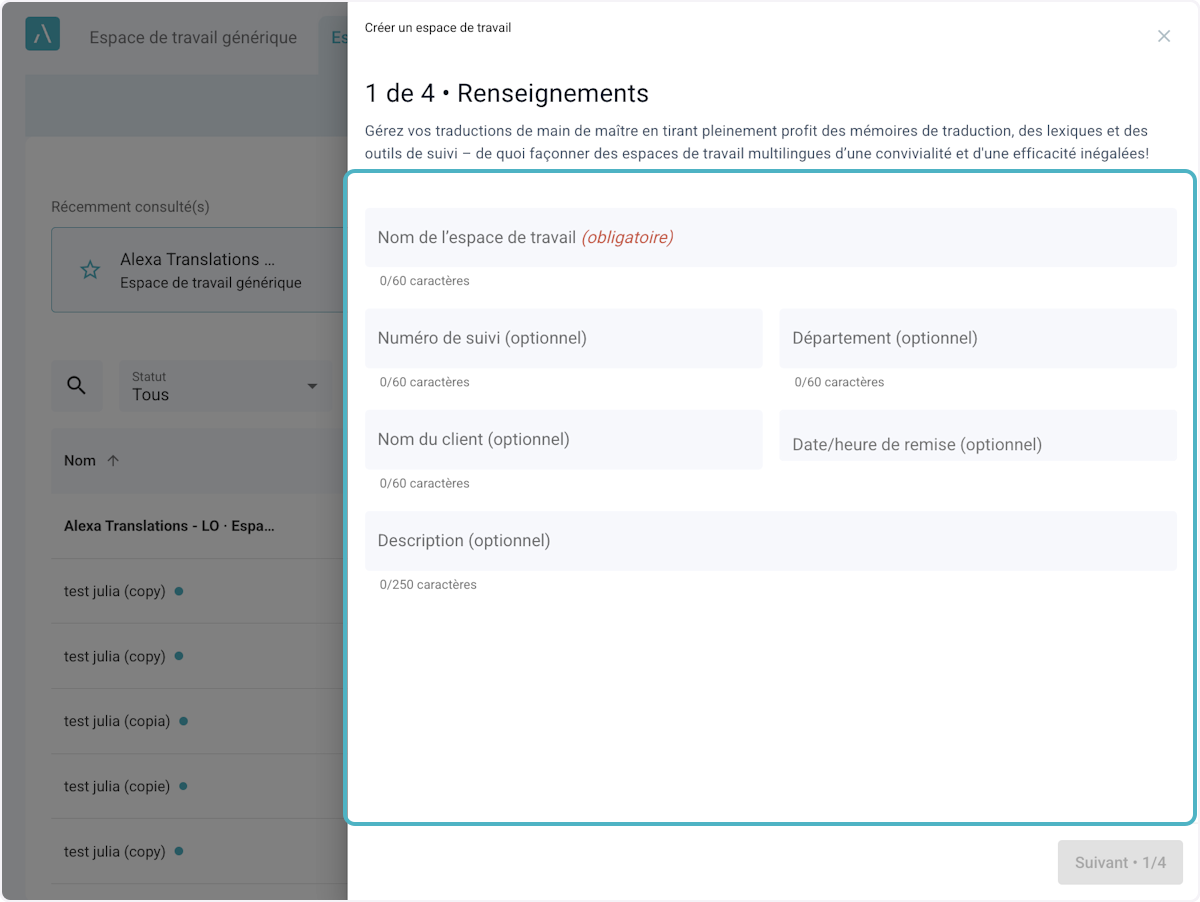The image size is (1200, 902).
Task: Click into the Description field
Action: pos(770,541)
